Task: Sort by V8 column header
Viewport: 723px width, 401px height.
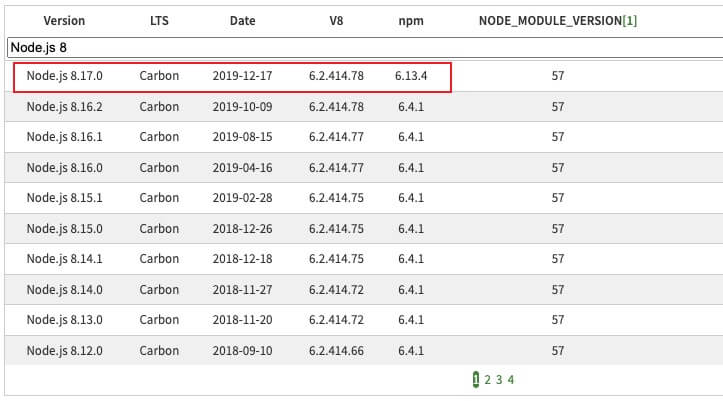Action: click(x=336, y=21)
